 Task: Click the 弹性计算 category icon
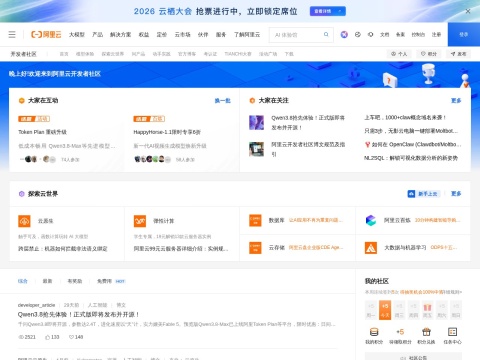[140, 221]
